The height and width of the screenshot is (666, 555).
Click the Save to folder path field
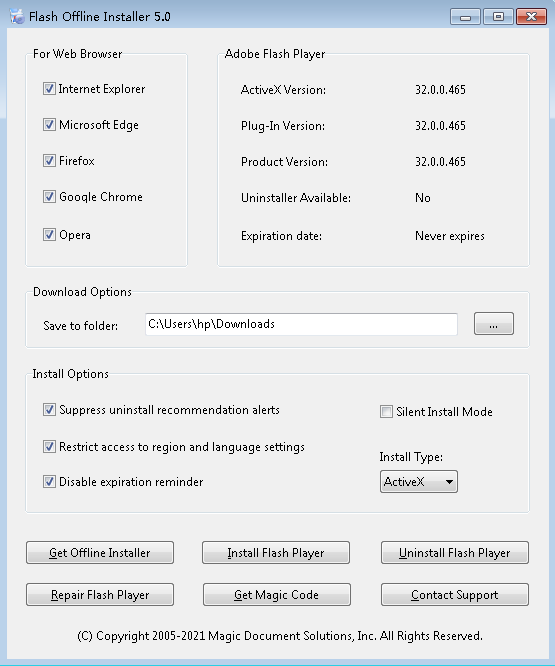[x=301, y=325]
